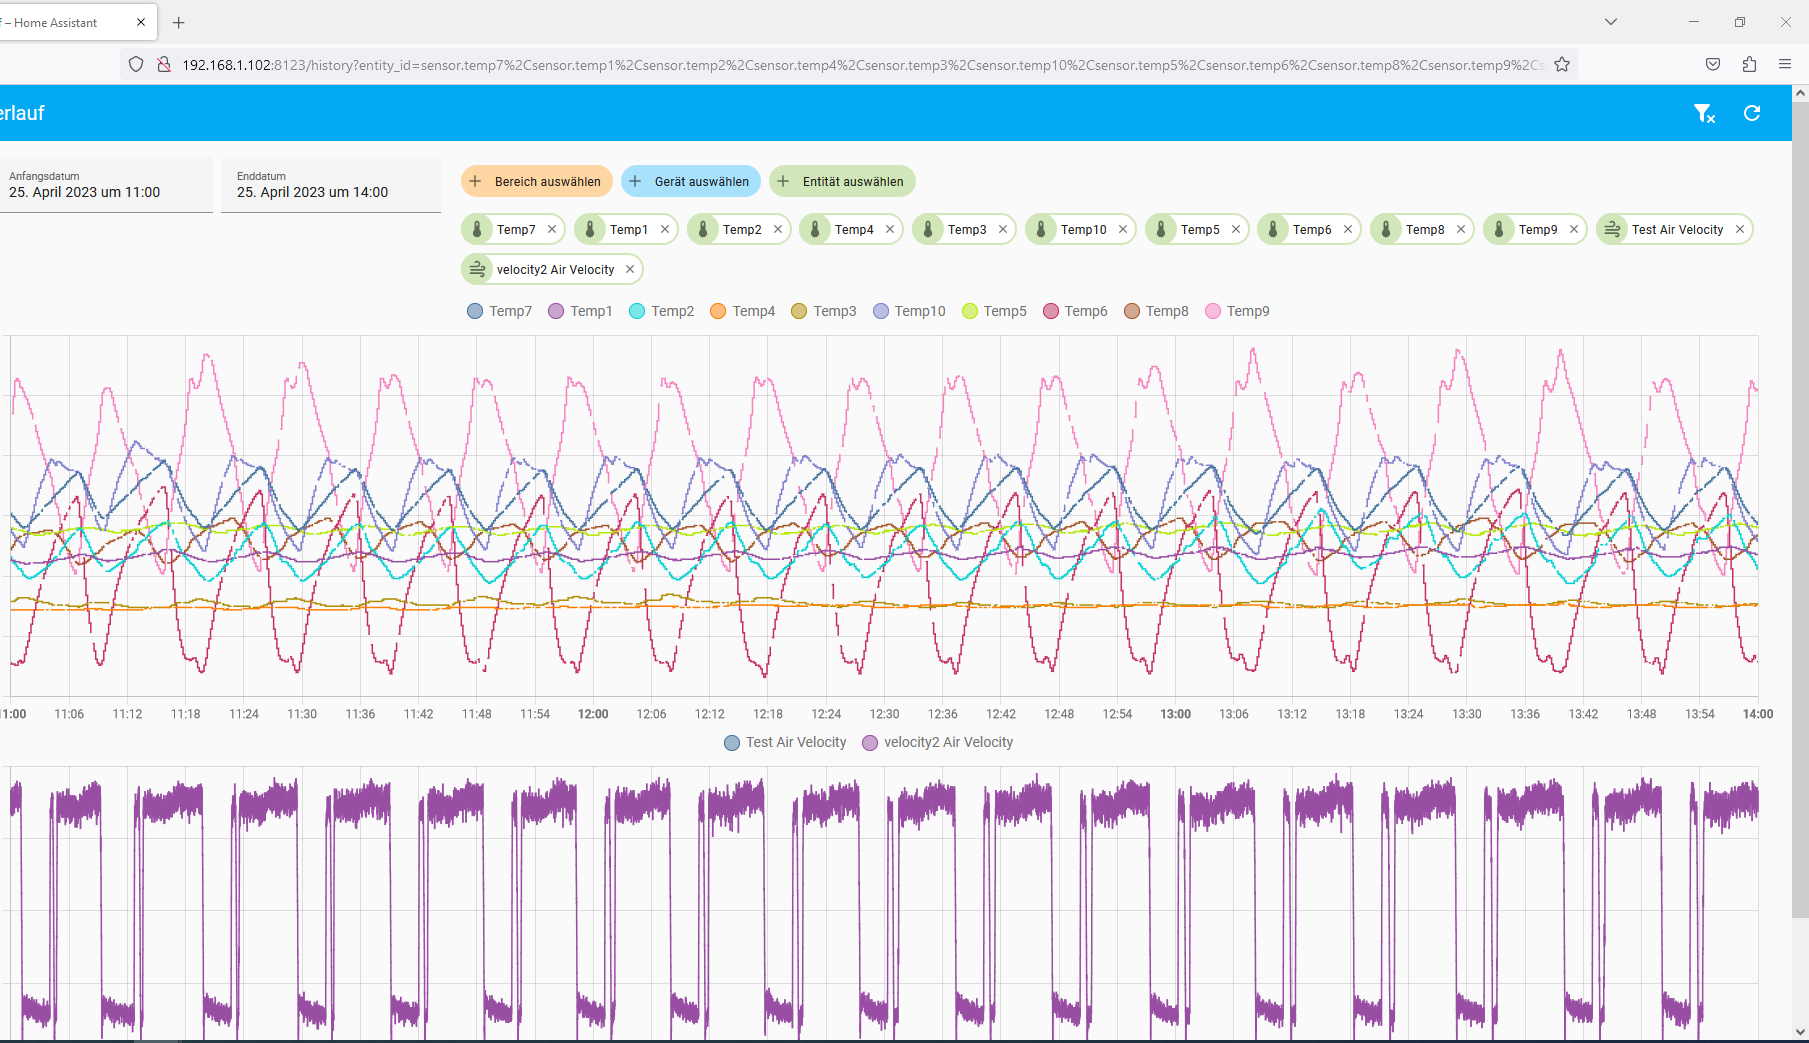Remove the Temp9 entity chip

click(x=1574, y=229)
